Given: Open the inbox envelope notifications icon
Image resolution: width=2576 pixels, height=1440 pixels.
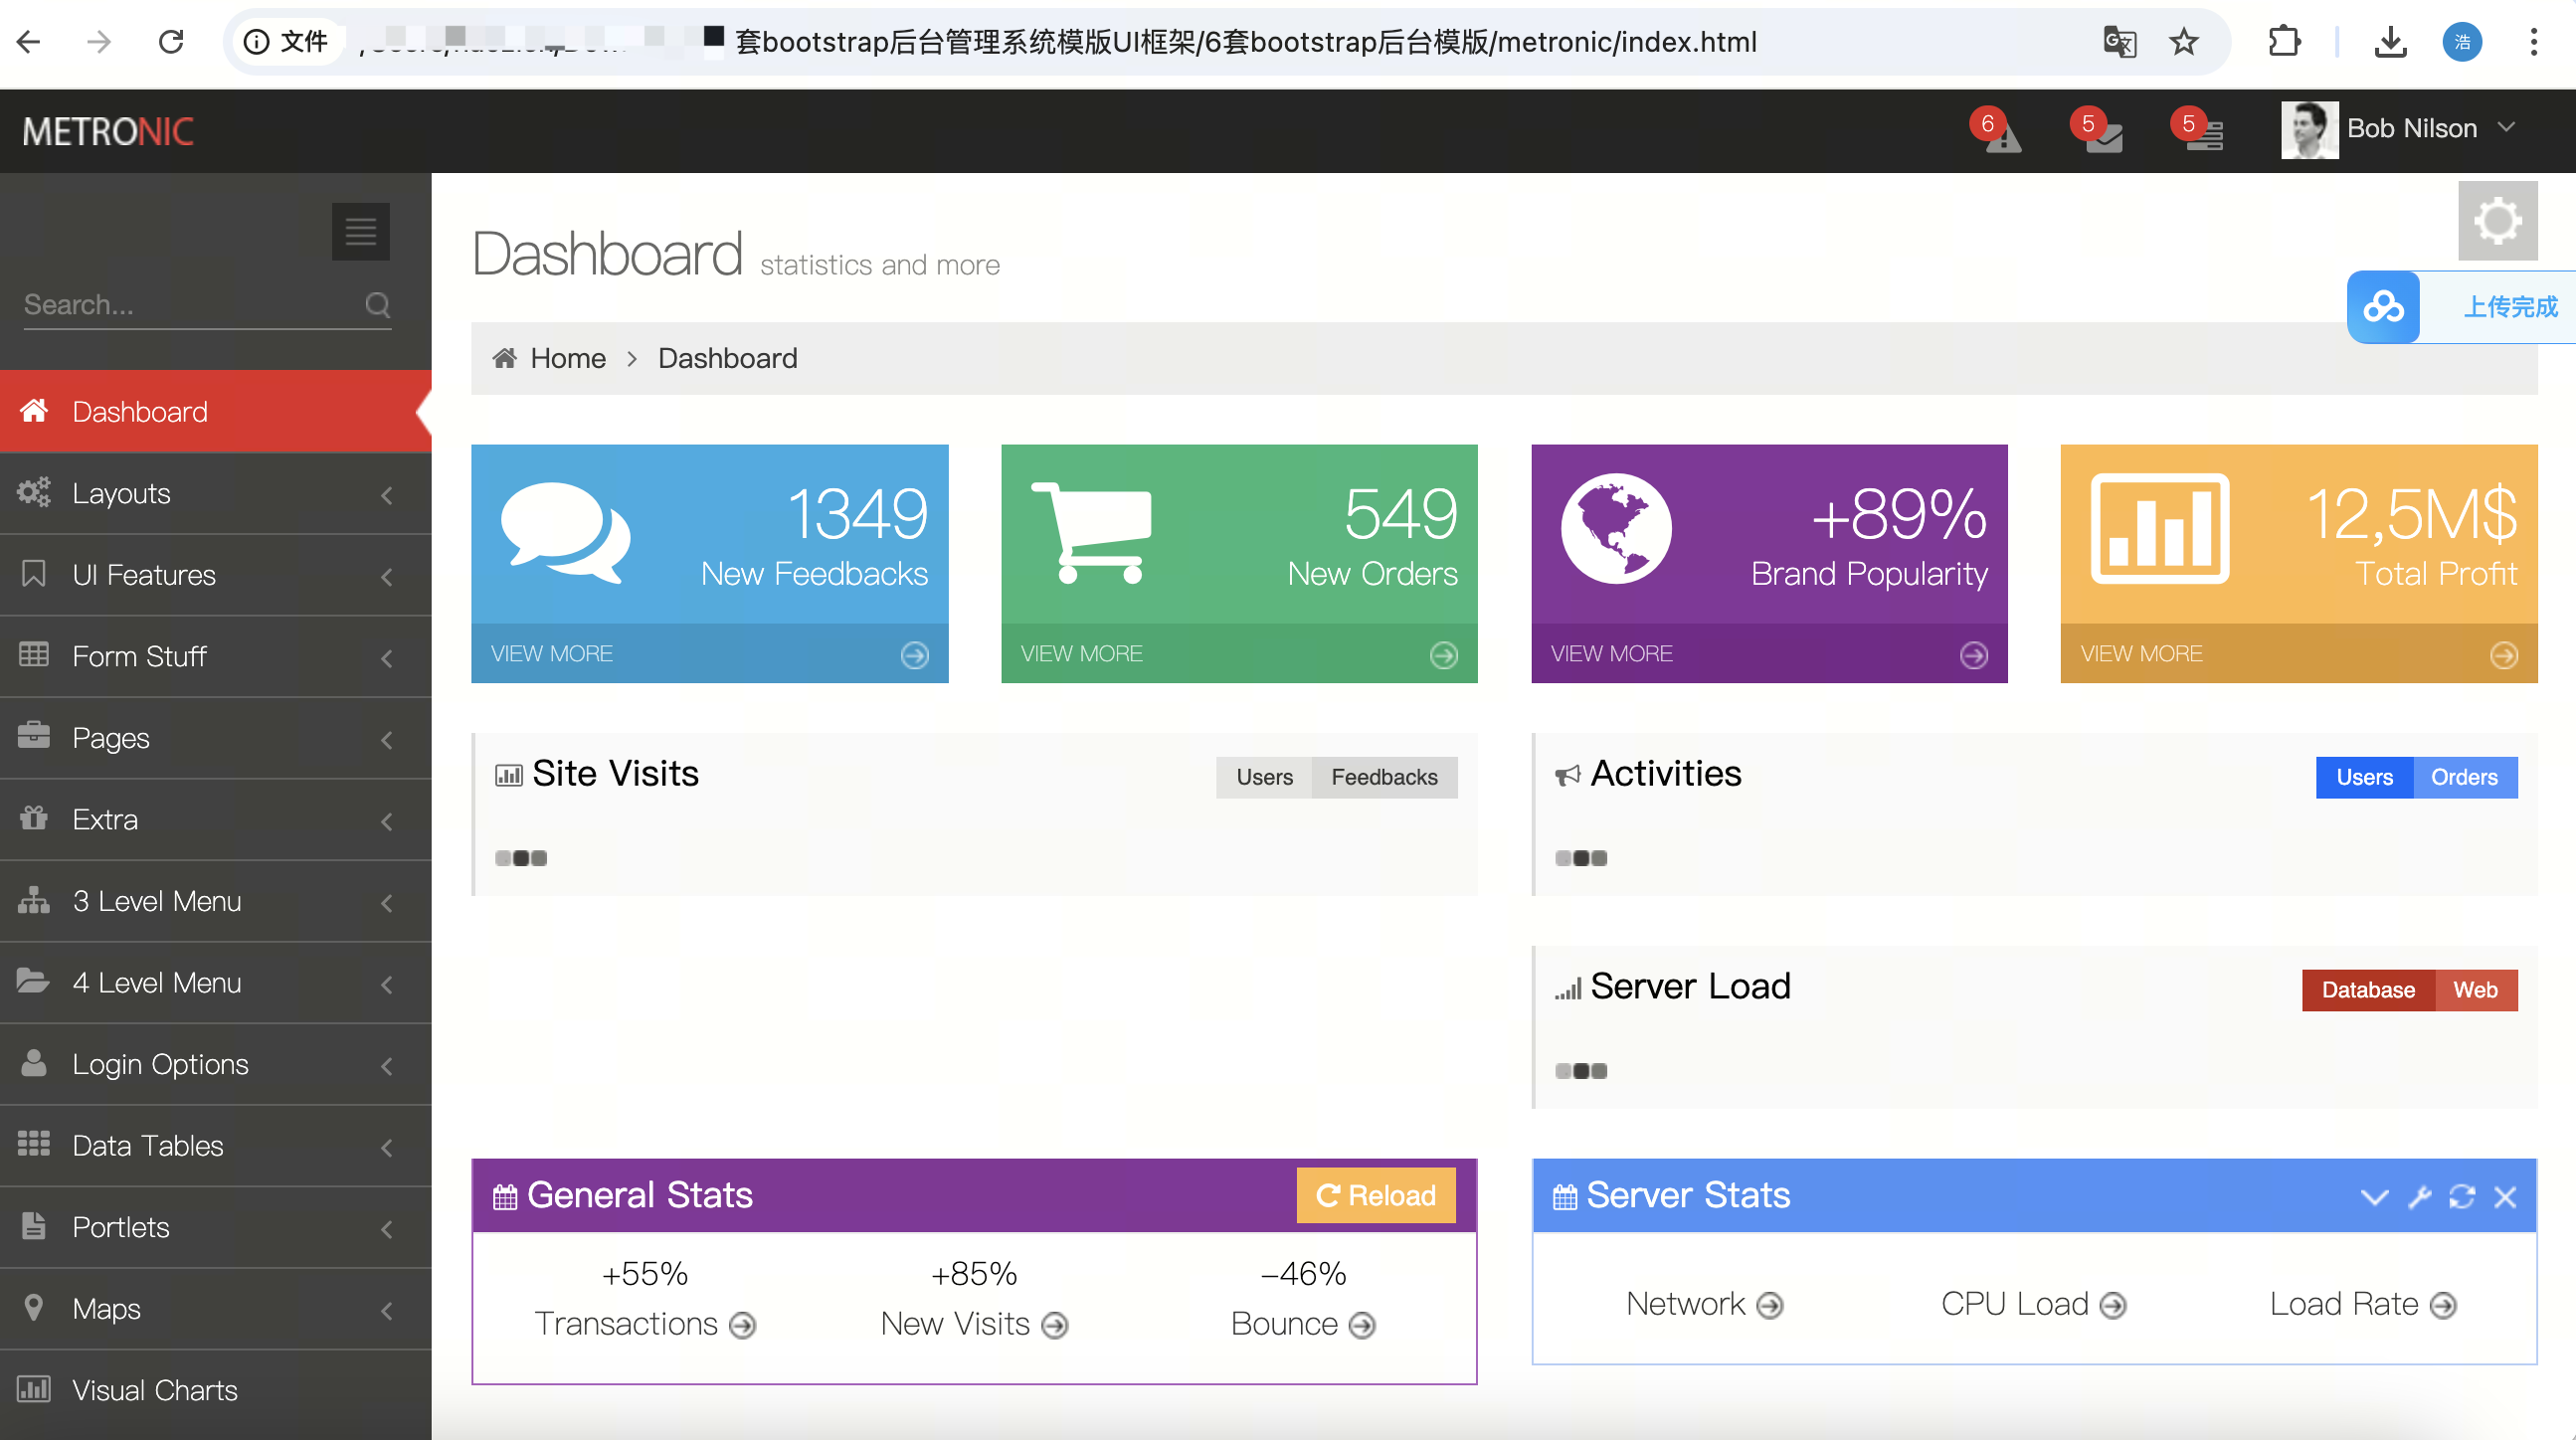Looking at the screenshot, I should (x=2102, y=135).
